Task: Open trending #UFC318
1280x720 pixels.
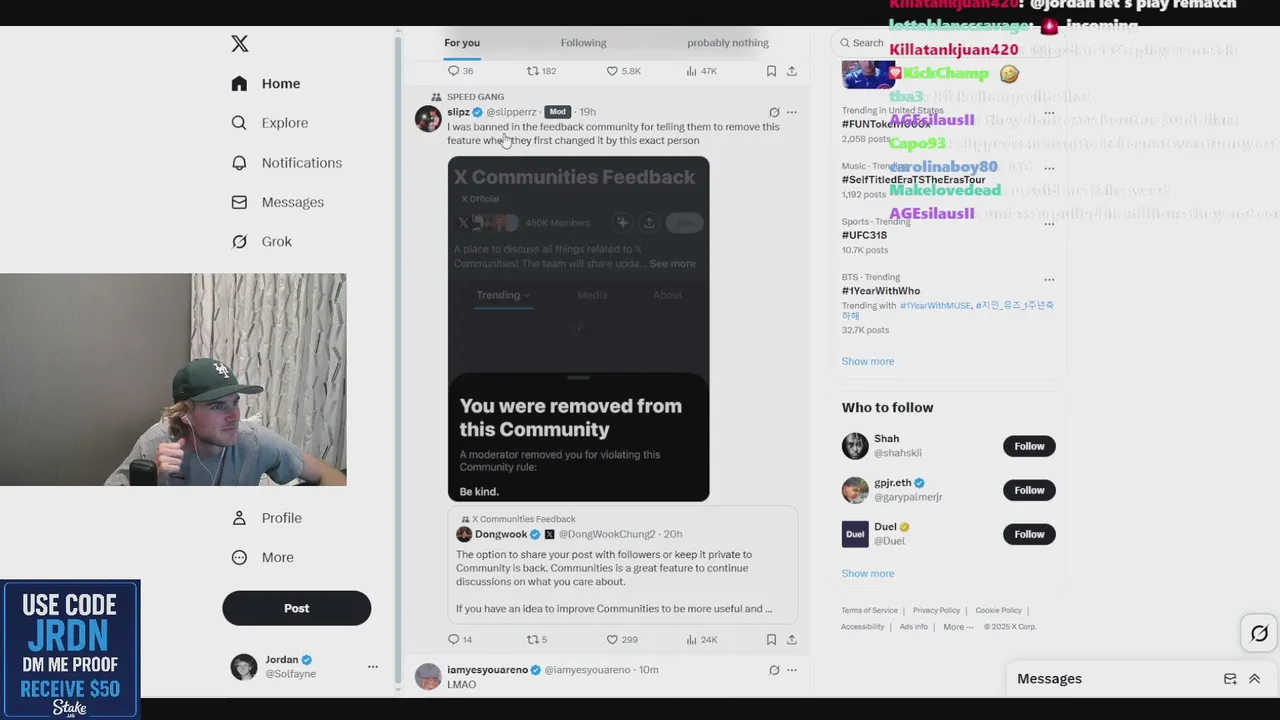Action: click(864, 236)
